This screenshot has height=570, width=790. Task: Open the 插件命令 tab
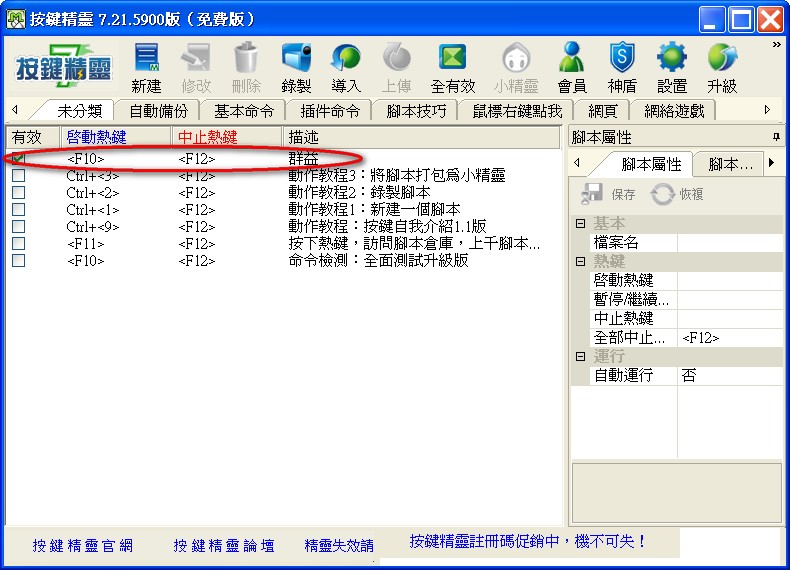pos(330,111)
